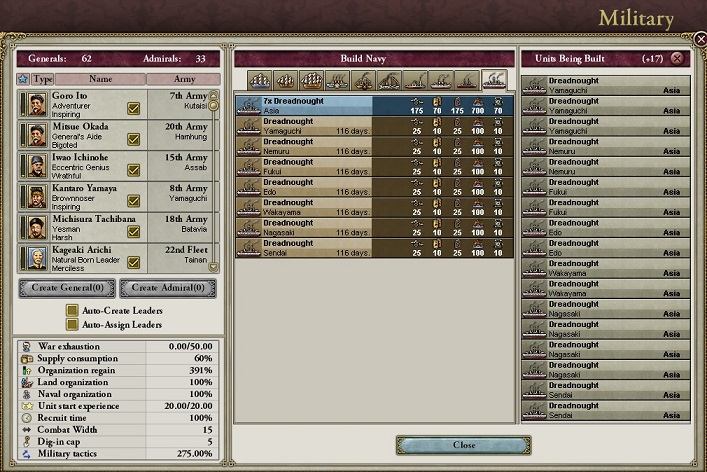707x472 pixels.
Task: Click Goro Ito's portrait
Action: coord(37,104)
